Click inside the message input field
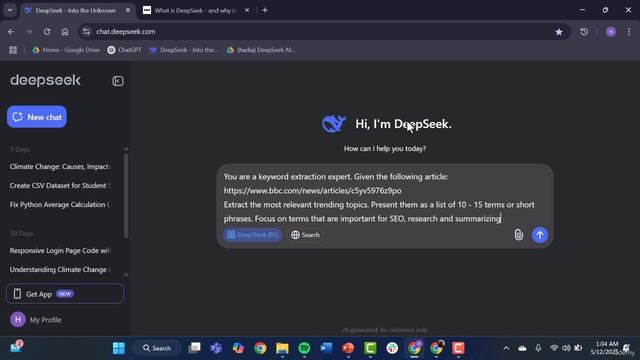 [x=384, y=198]
